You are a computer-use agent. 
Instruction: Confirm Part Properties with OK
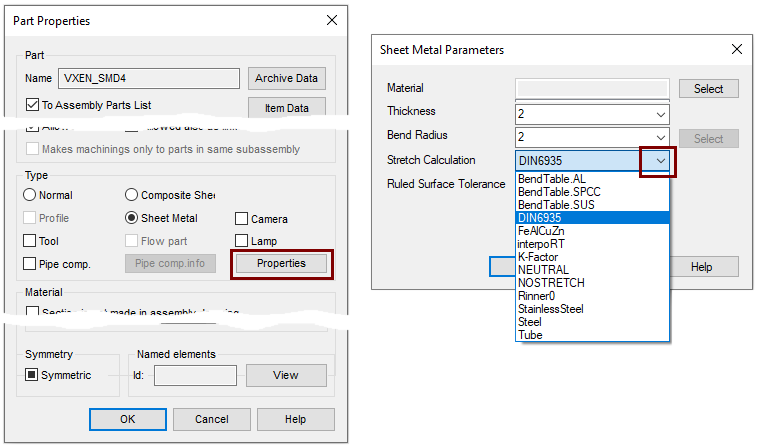(127, 419)
